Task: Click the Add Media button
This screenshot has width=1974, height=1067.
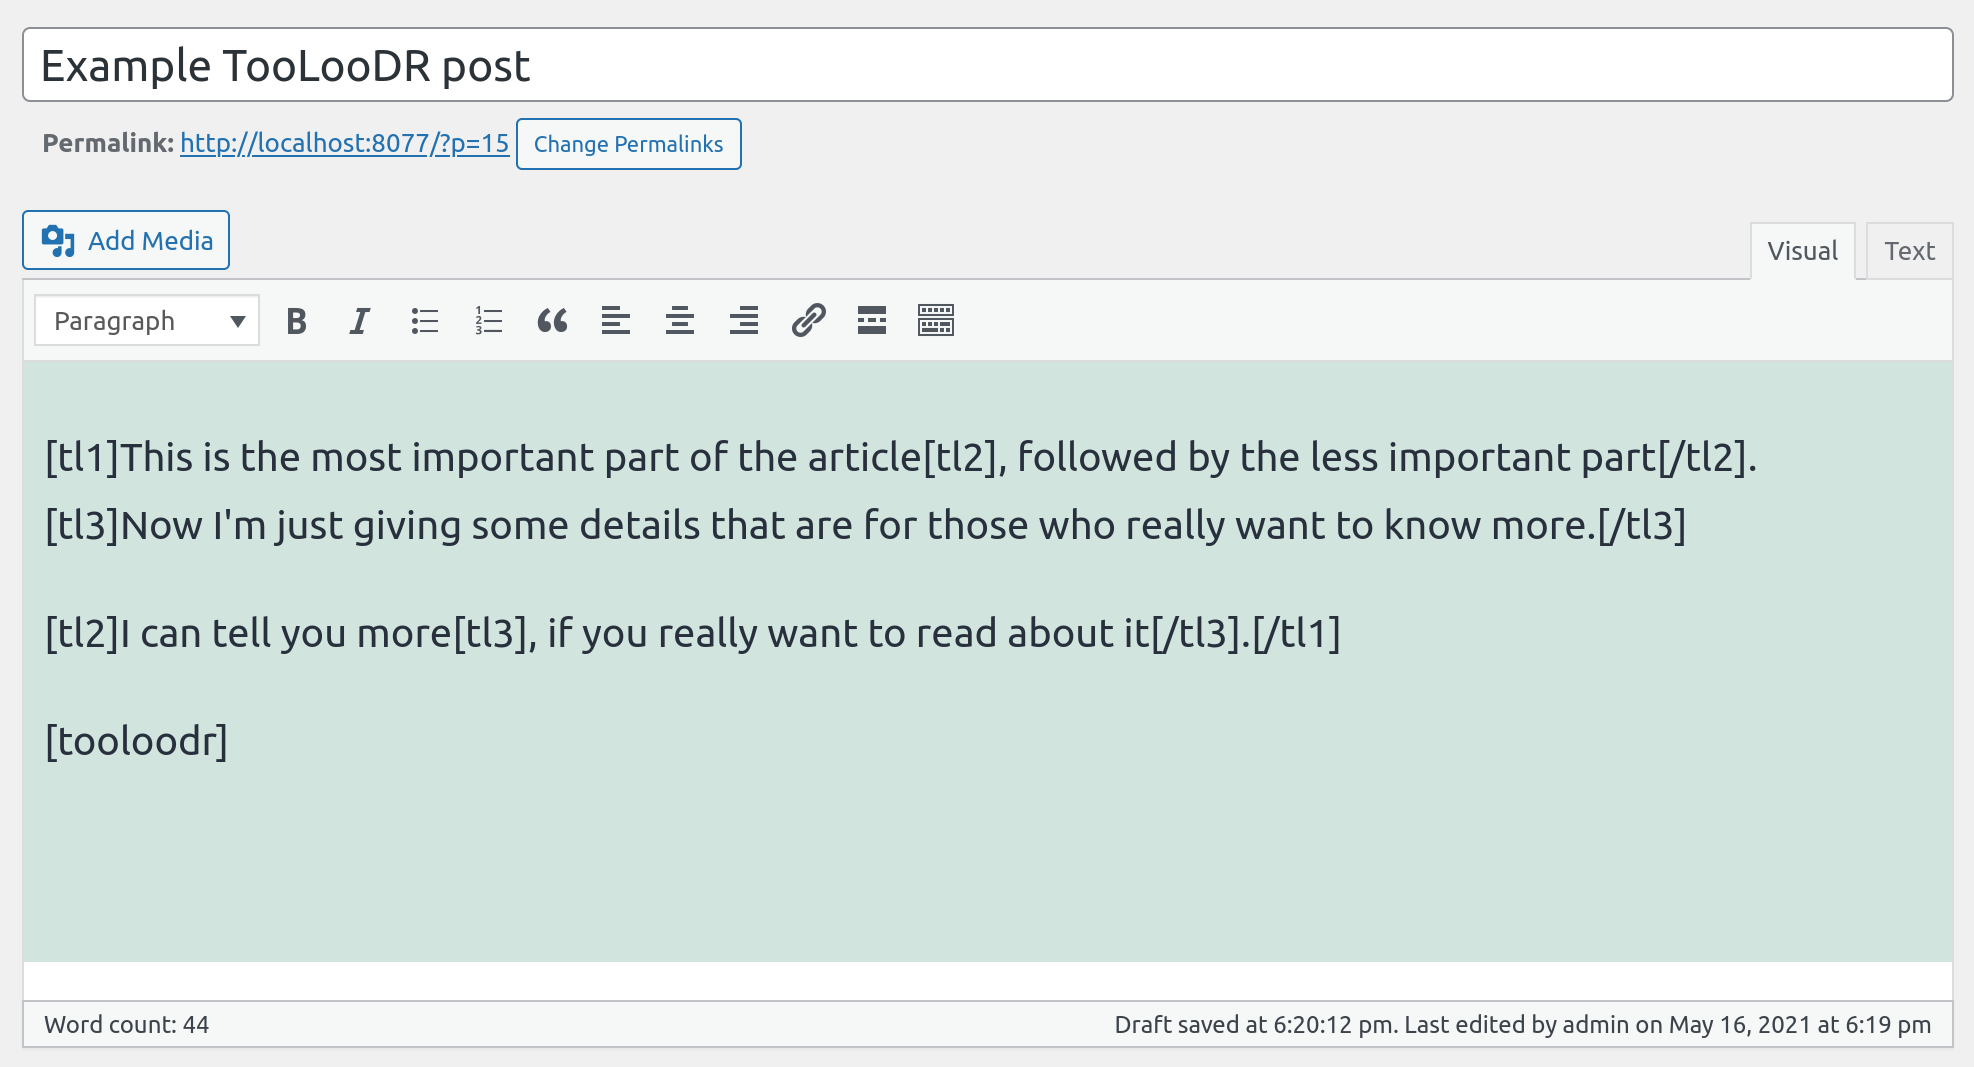Action: click(126, 240)
